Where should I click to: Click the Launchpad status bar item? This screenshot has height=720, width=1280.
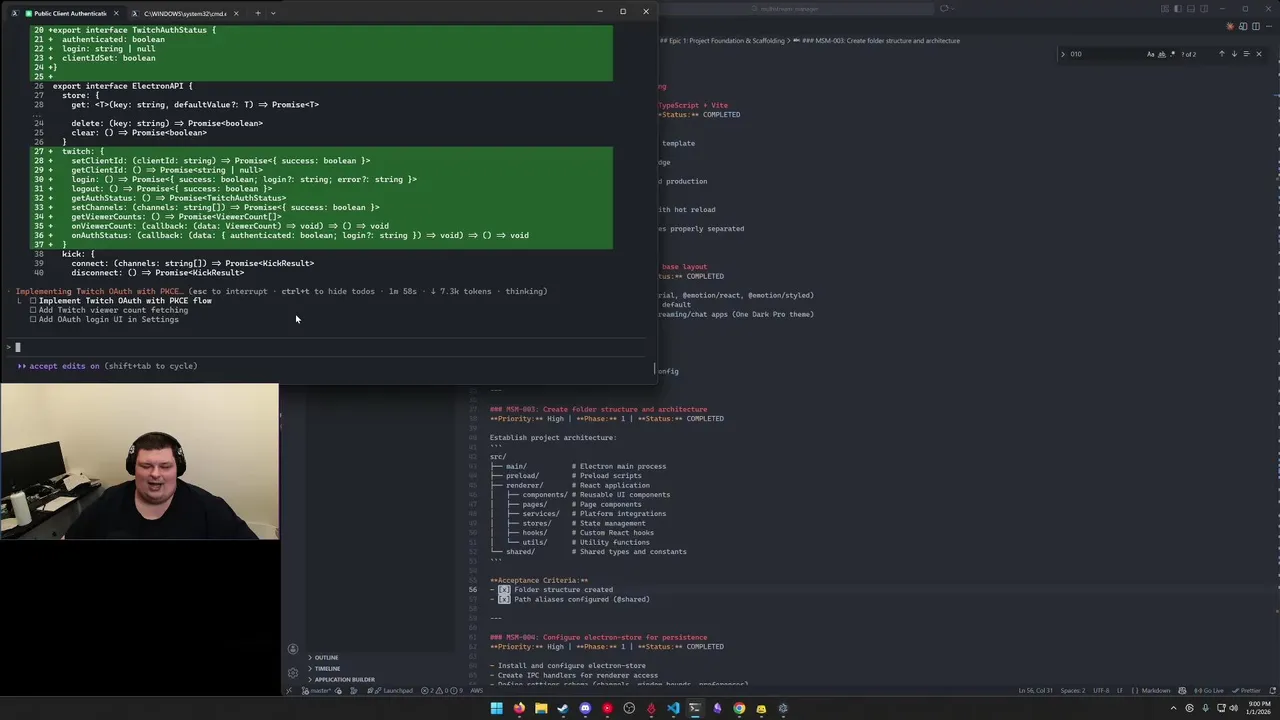click(x=392, y=691)
